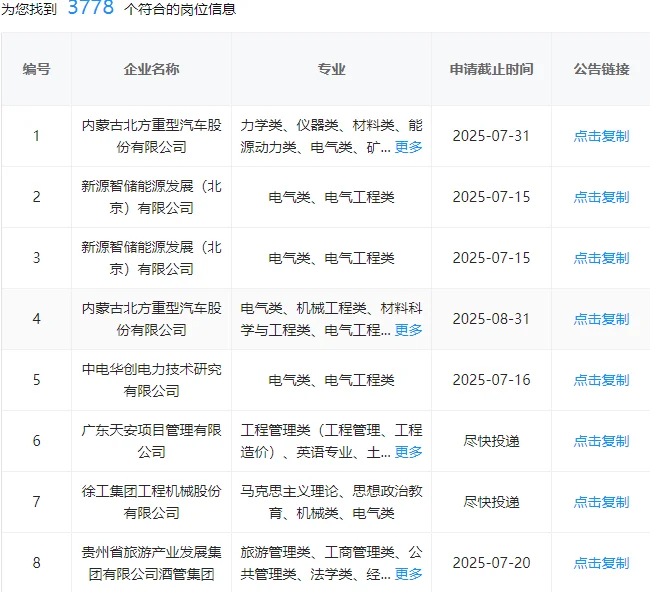Viewport: 650px width, 592px height.
Task: Expand 更多 majors in row 8
Action: (x=408, y=574)
